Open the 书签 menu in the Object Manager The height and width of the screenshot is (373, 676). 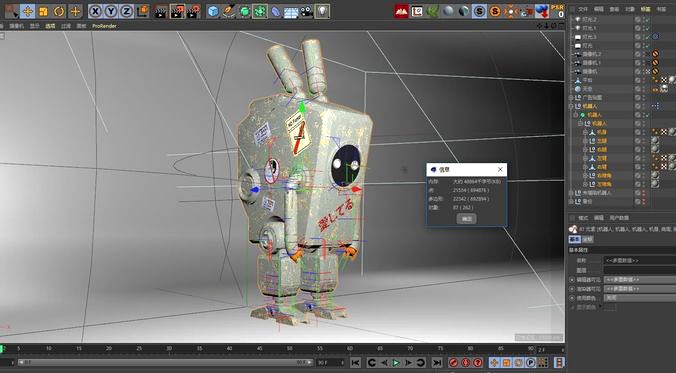pos(661,9)
